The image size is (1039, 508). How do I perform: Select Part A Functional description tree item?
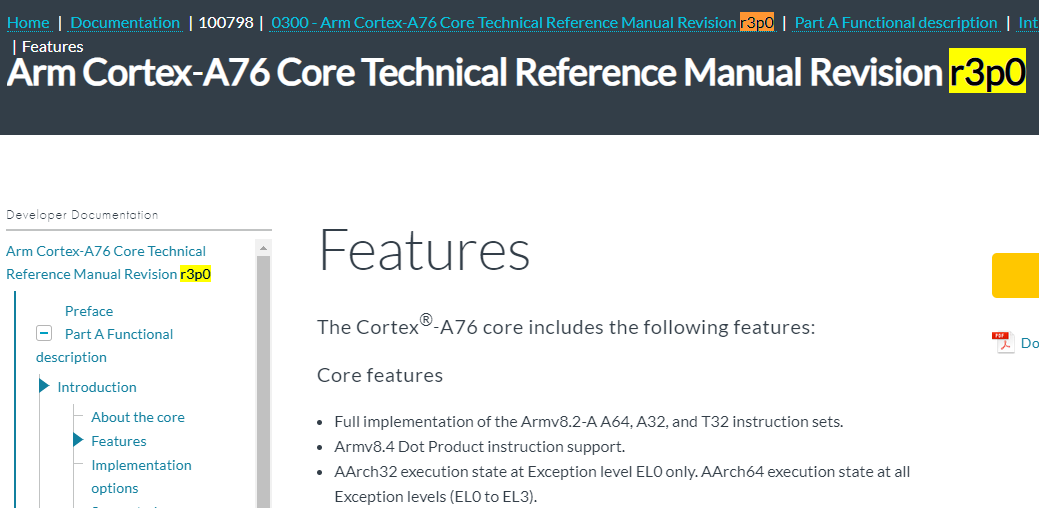click(104, 345)
